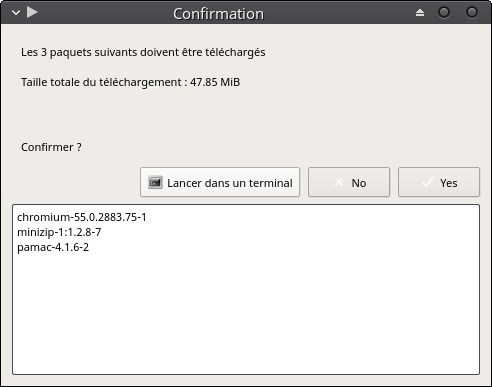Close the Confirmation dialog with the last round button

tap(472, 13)
